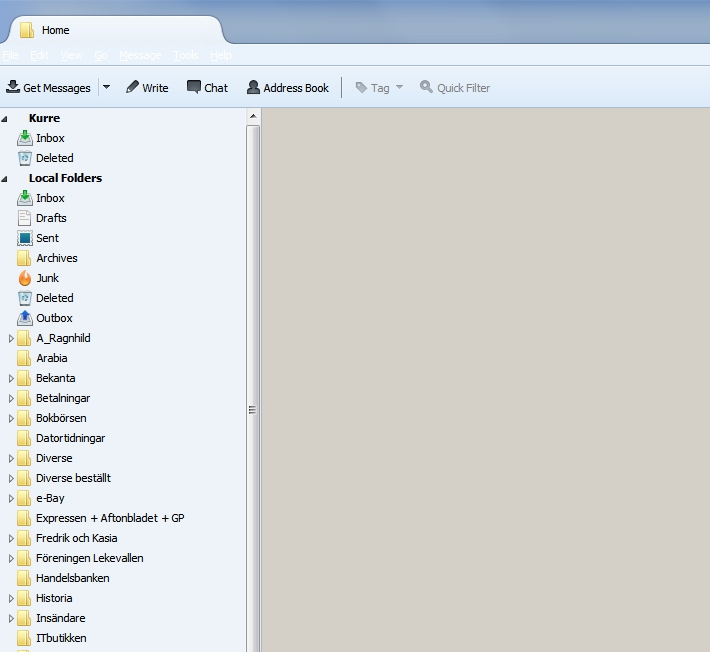Image resolution: width=710 pixels, height=652 pixels.
Task: Click the Drafts folder icon
Action: pos(25,218)
